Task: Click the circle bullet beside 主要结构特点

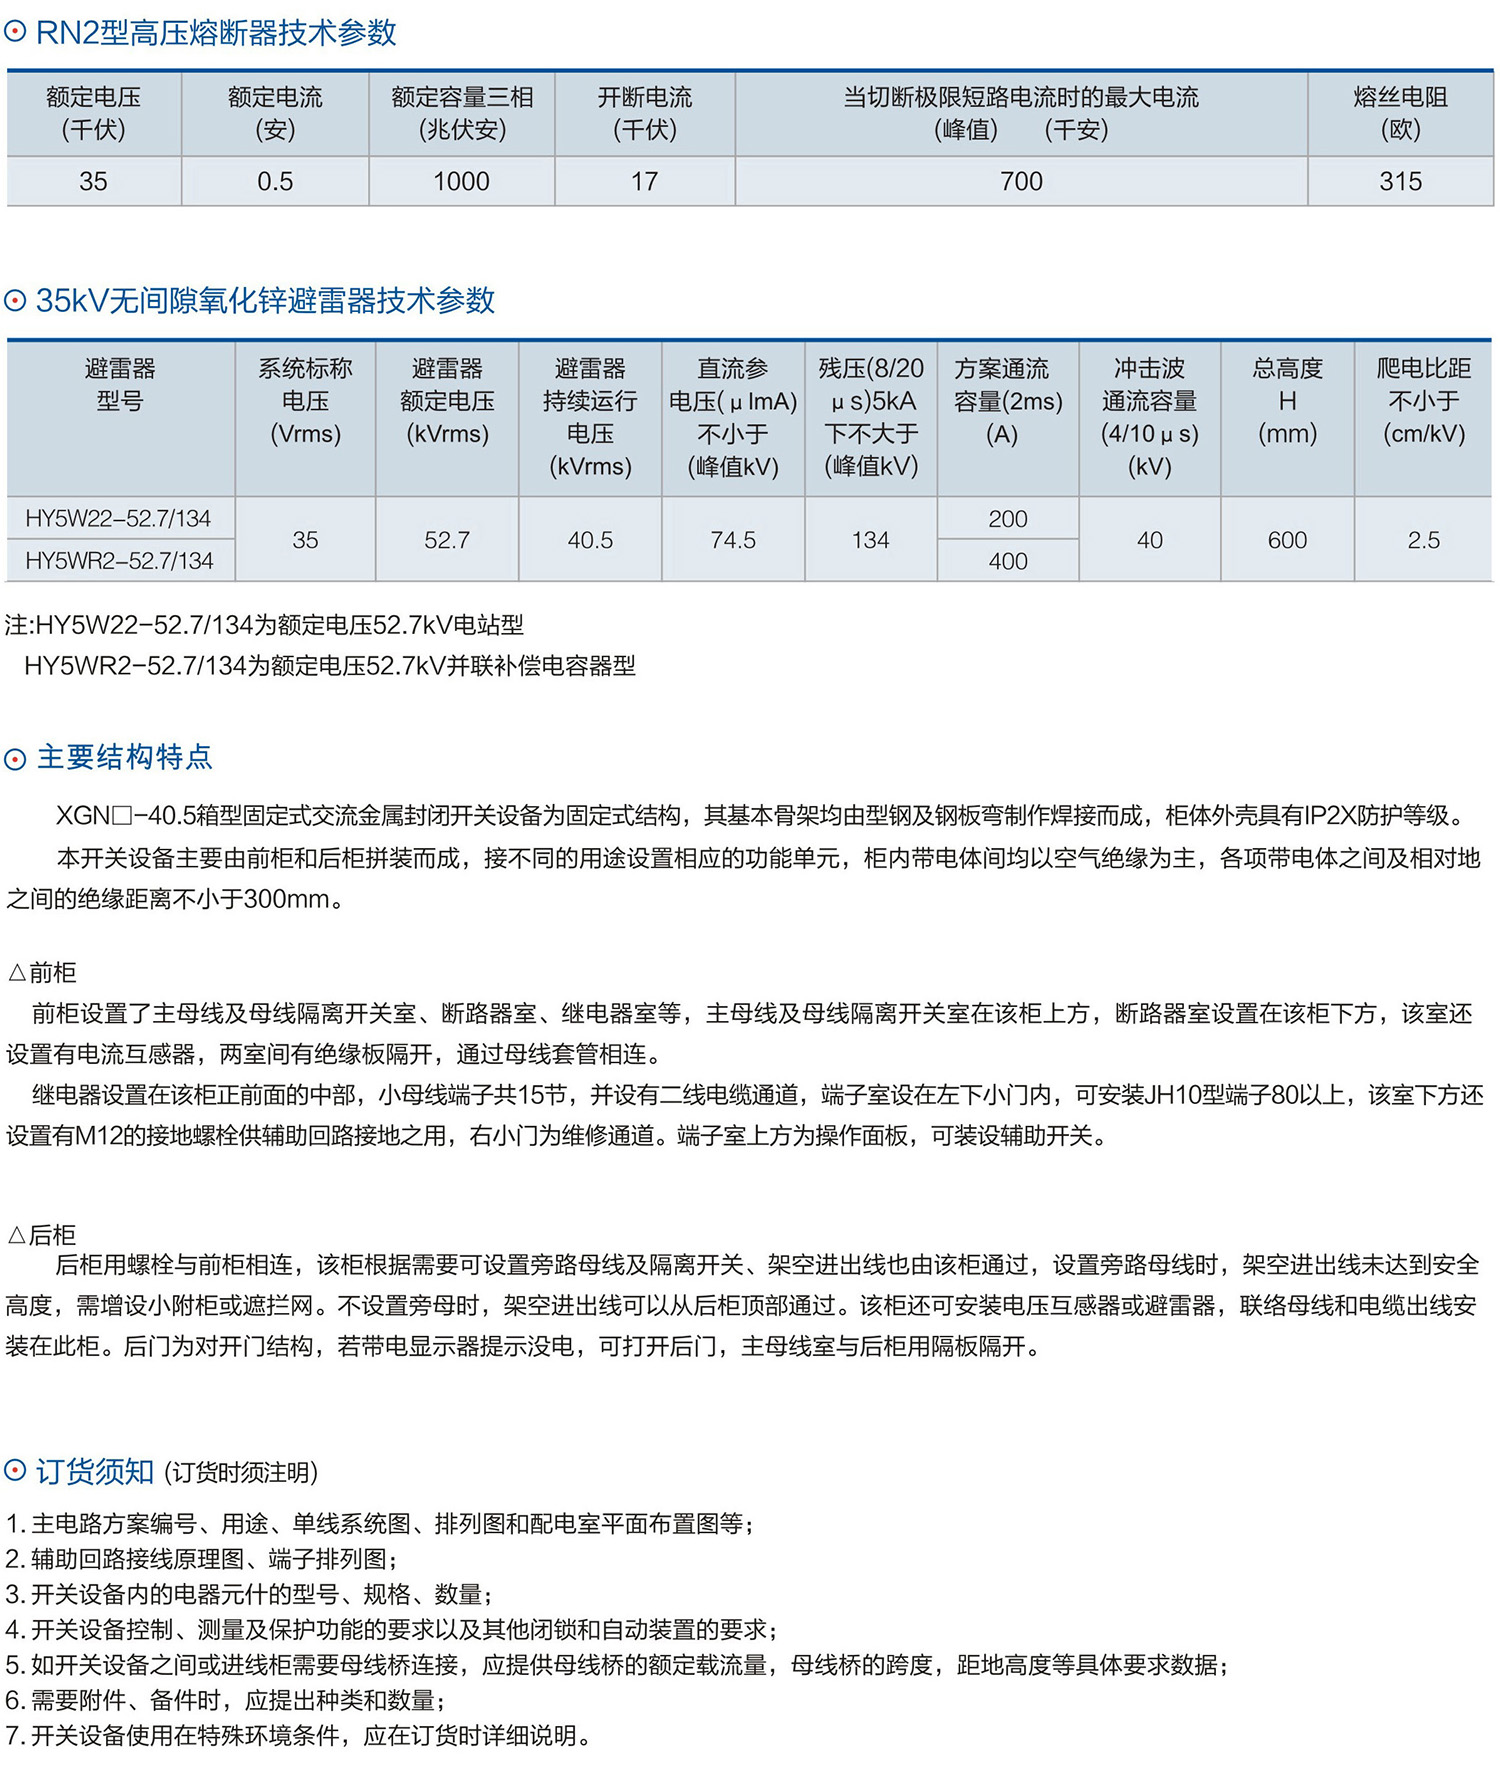Action: [x=15, y=759]
